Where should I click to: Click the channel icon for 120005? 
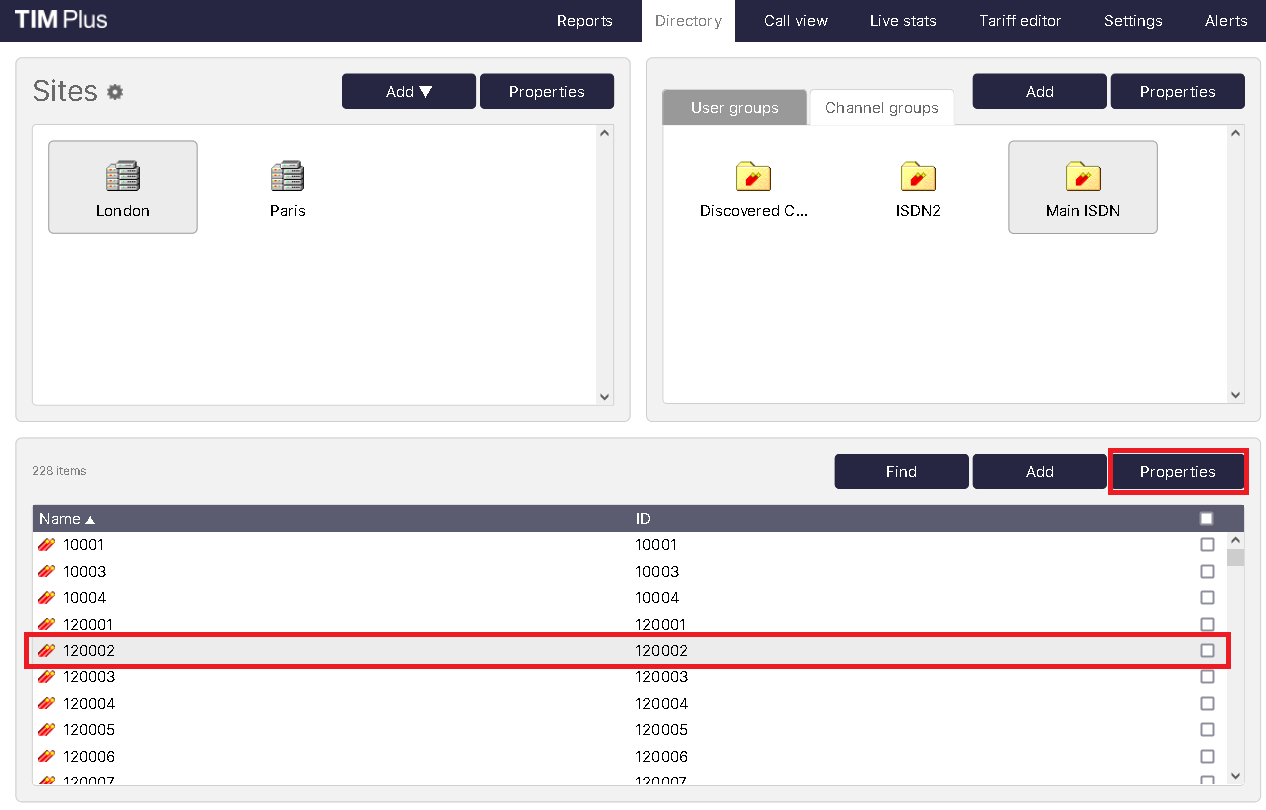pos(46,730)
